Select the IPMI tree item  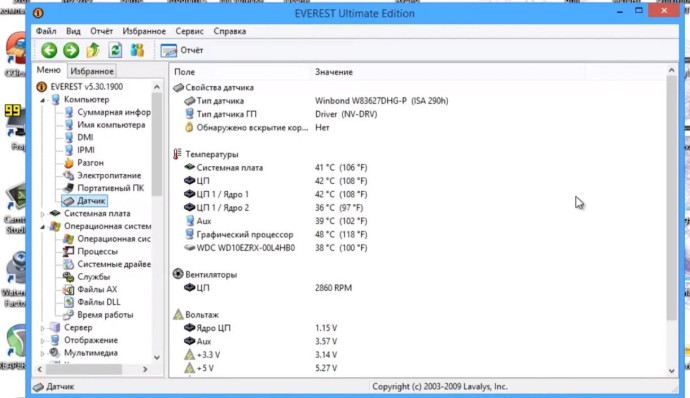86,150
